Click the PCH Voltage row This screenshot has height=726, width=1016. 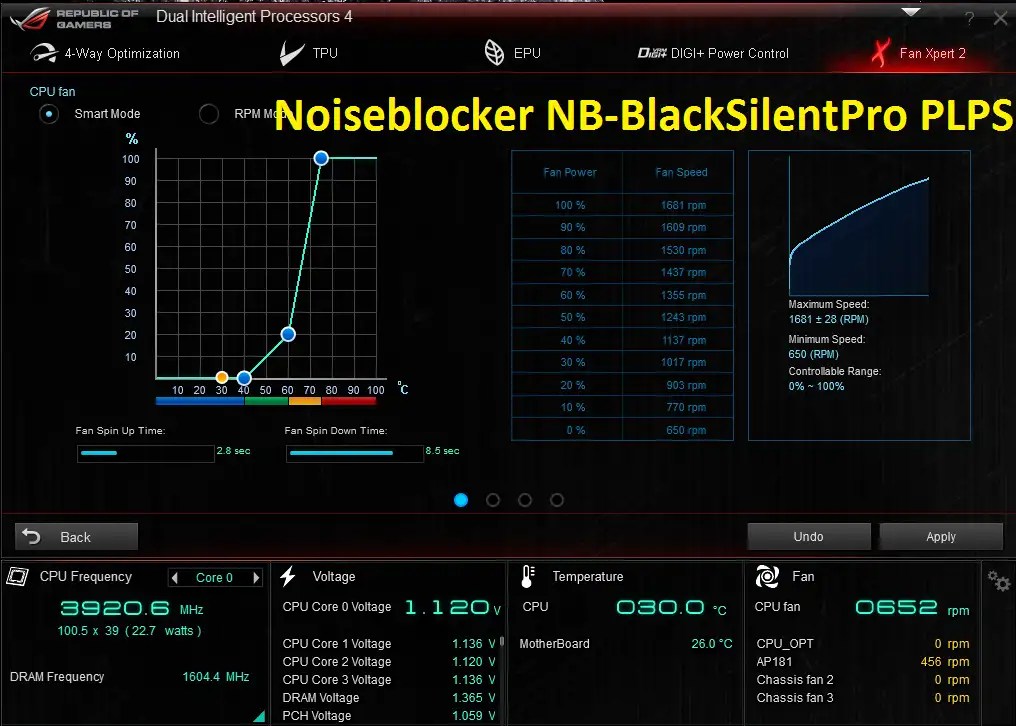(389, 716)
